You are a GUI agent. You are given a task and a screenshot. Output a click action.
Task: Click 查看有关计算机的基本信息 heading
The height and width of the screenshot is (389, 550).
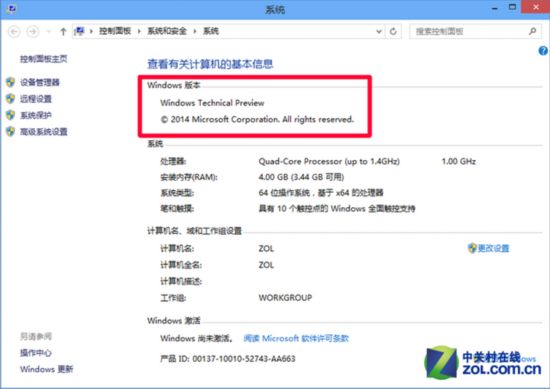(x=210, y=64)
